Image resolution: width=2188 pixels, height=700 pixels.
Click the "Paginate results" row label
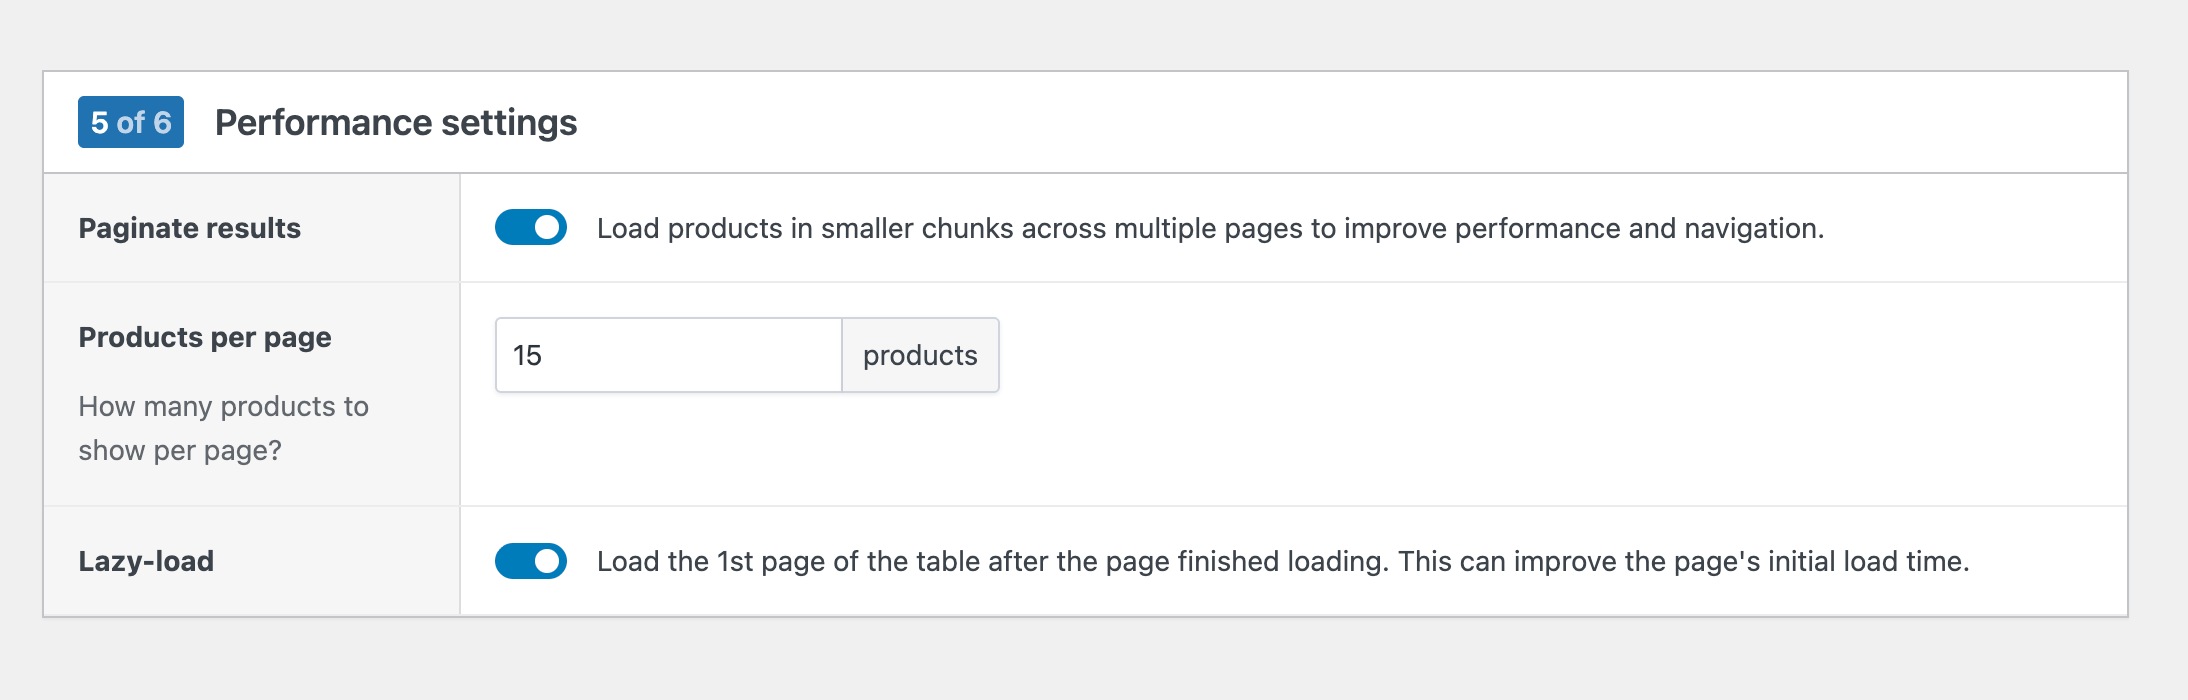(x=190, y=228)
